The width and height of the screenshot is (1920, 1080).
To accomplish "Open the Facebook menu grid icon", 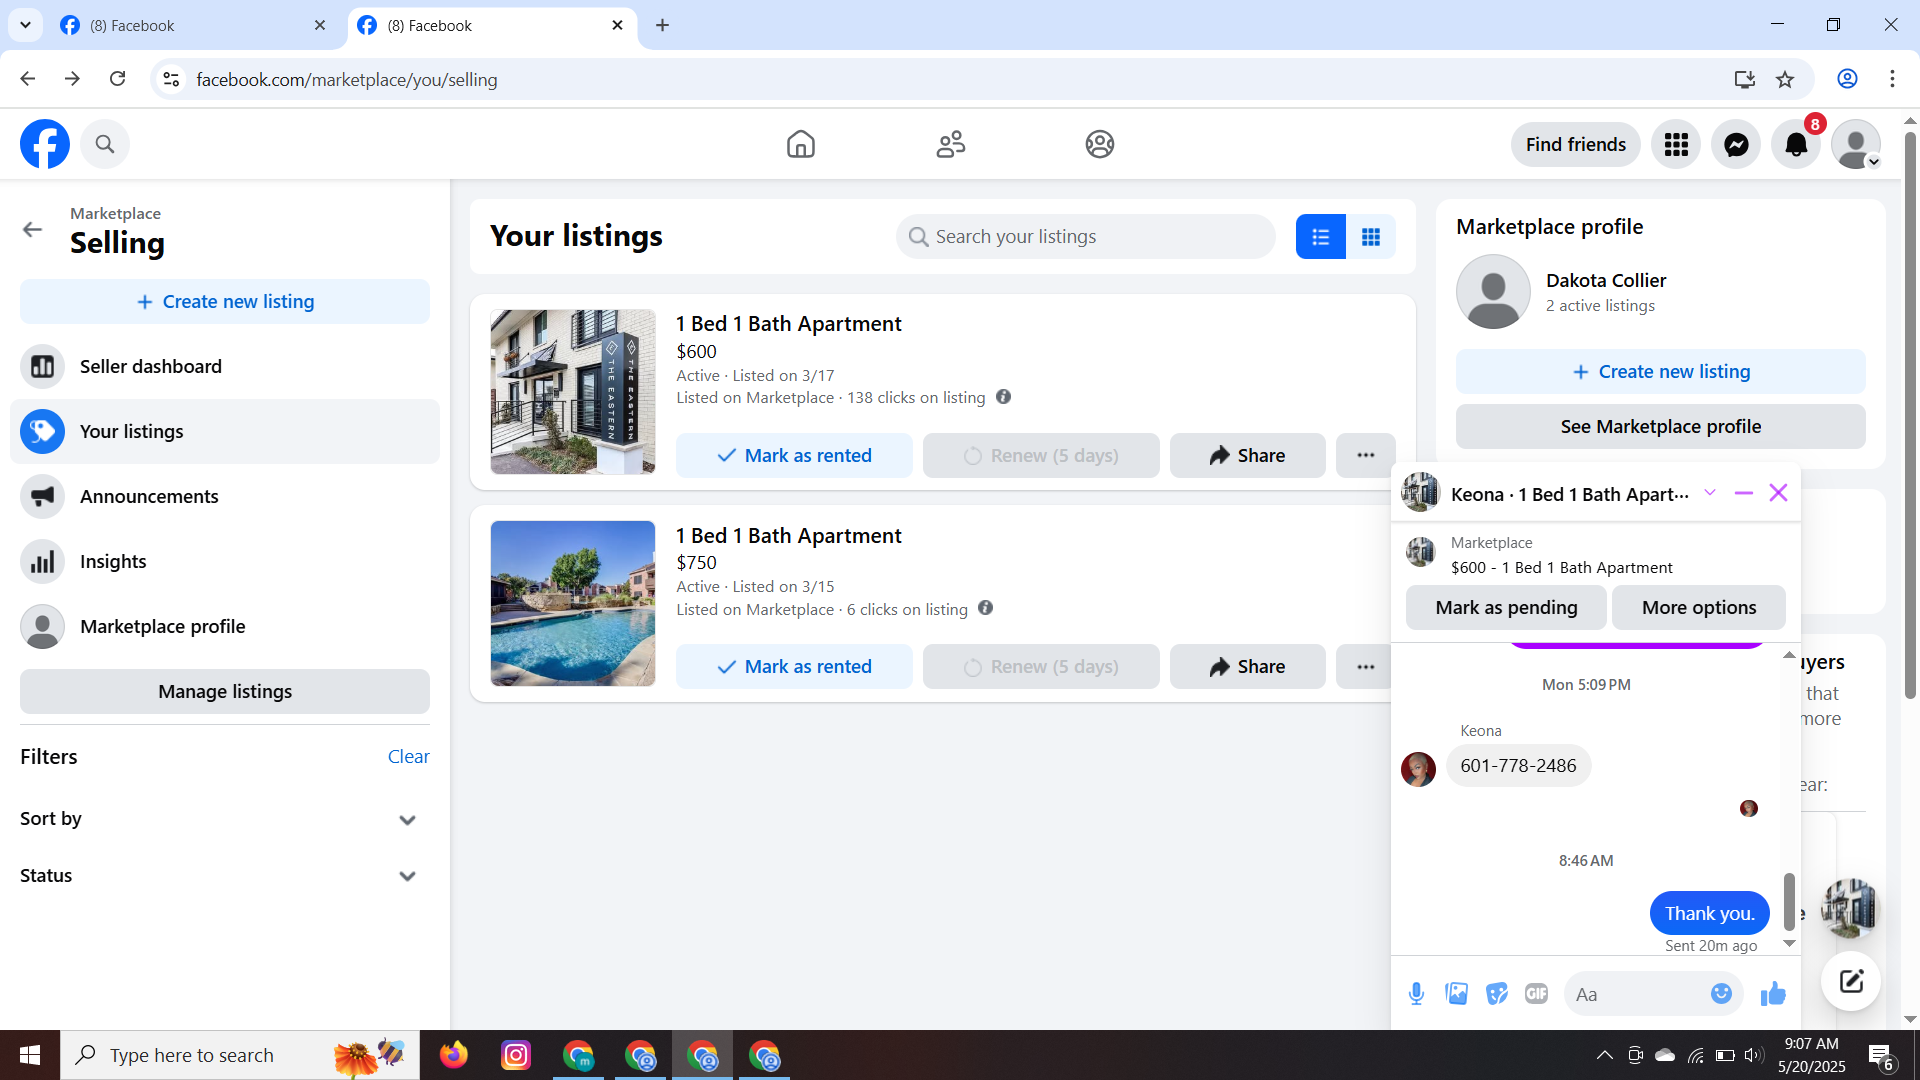I will [1676, 145].
